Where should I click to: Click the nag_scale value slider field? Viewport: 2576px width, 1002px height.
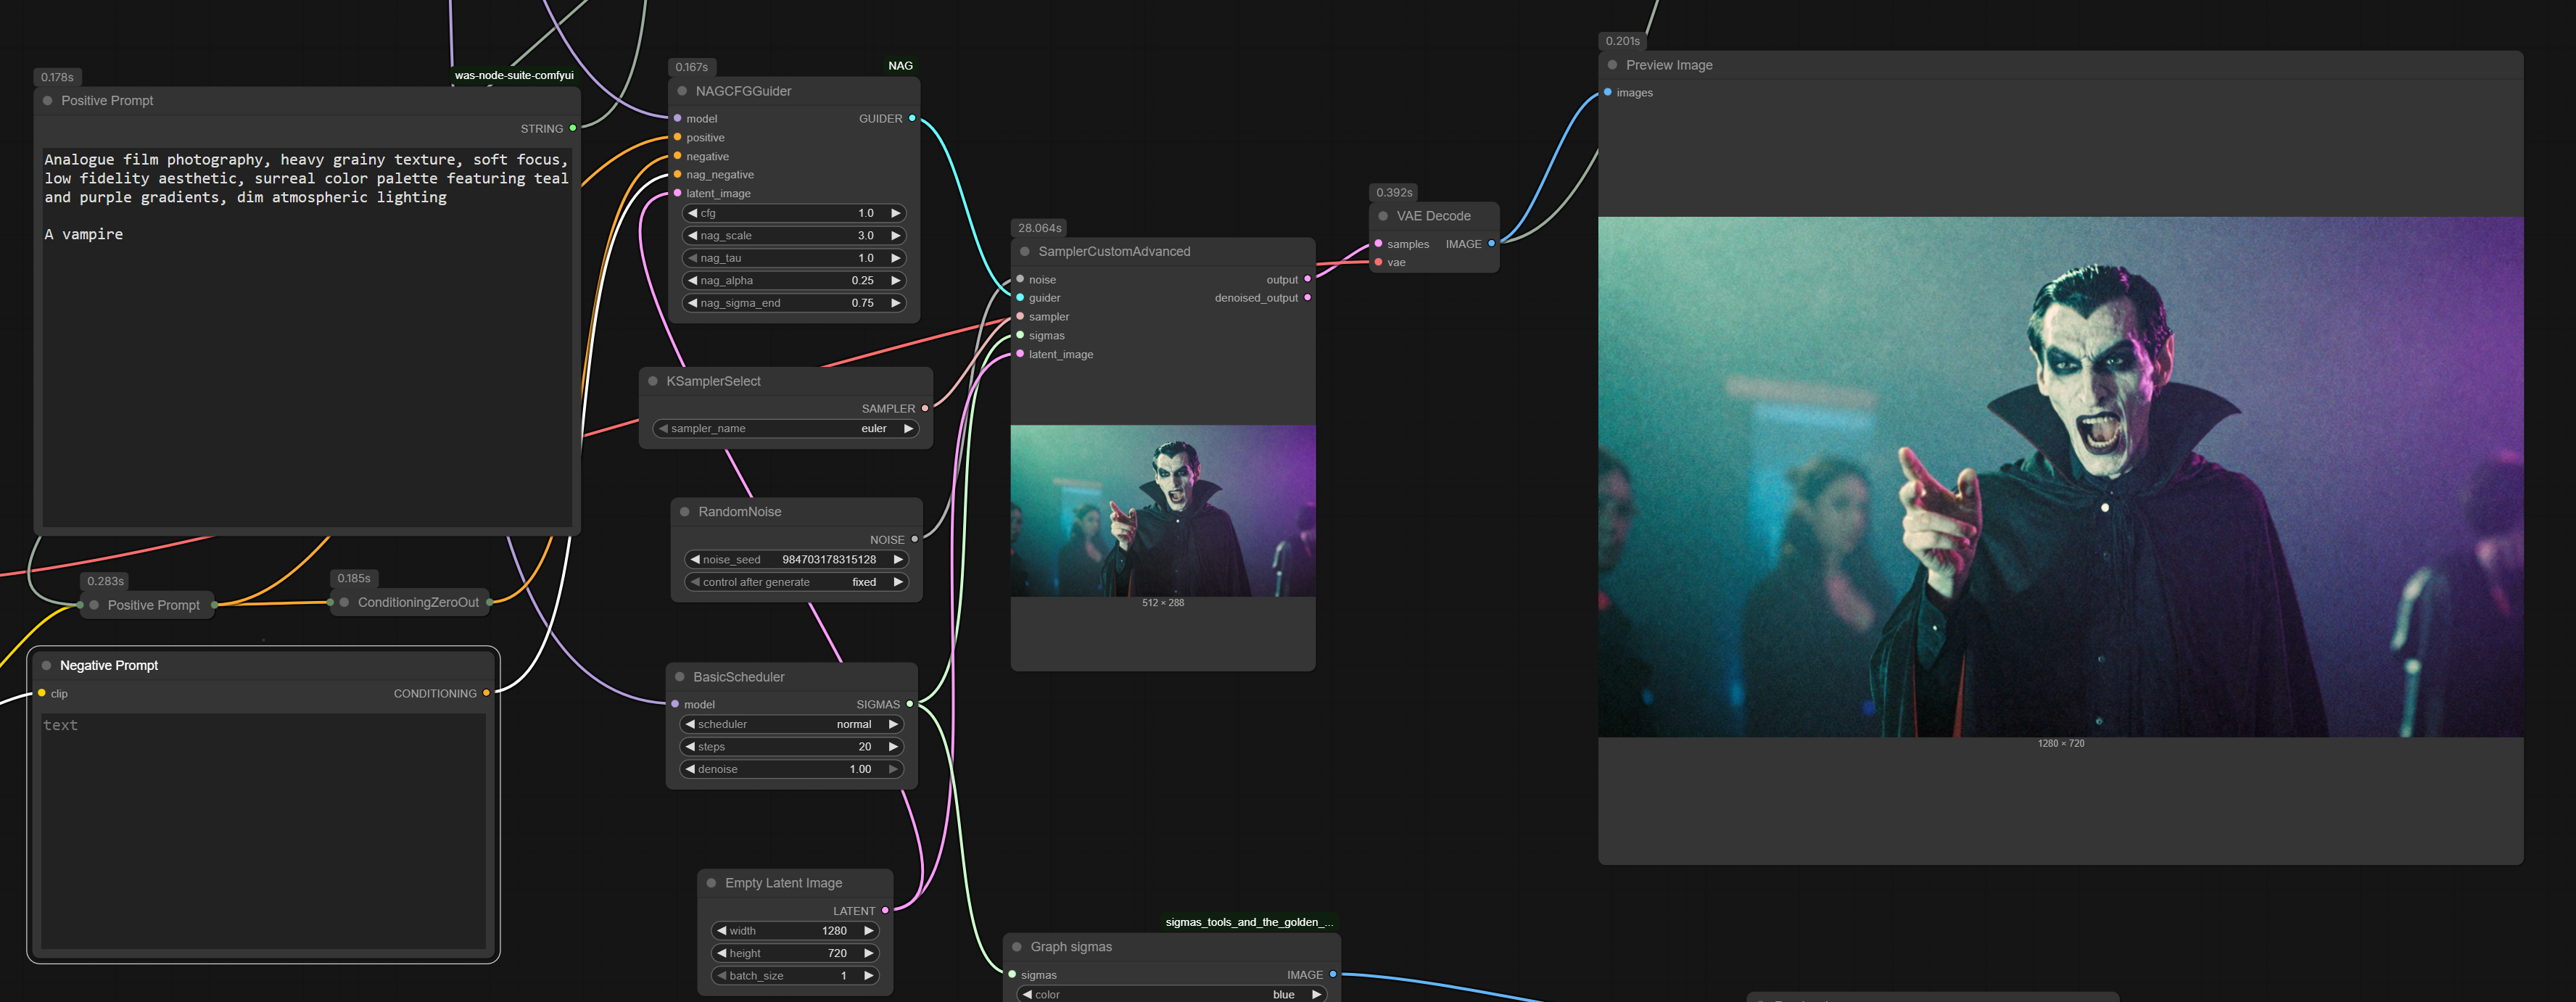point(795,236)
